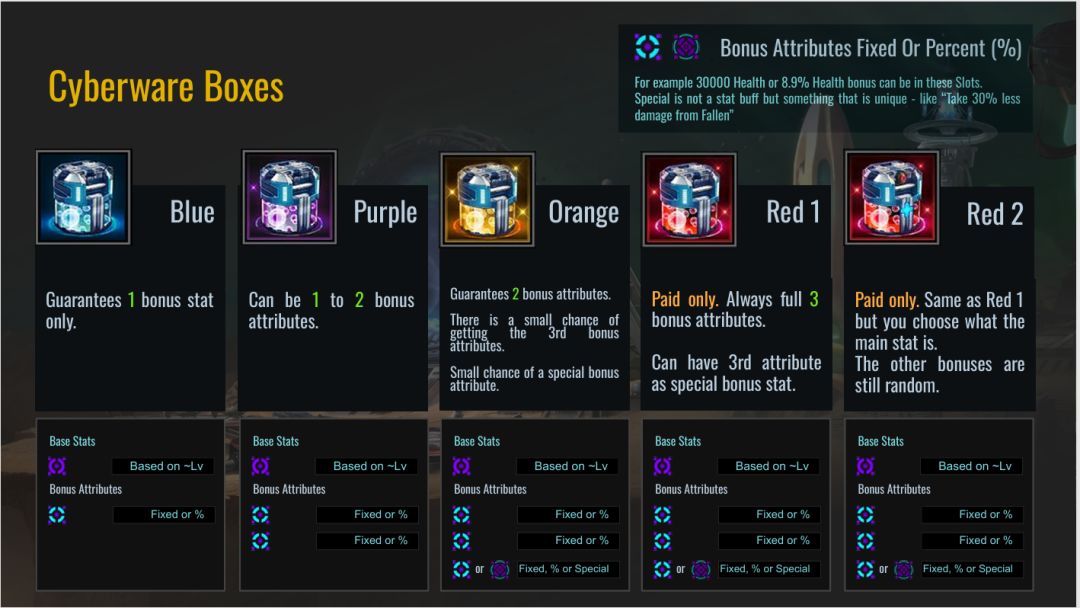
Task: Click the base stat icon in the Red 2 panel
Action: tap(866, 466)
